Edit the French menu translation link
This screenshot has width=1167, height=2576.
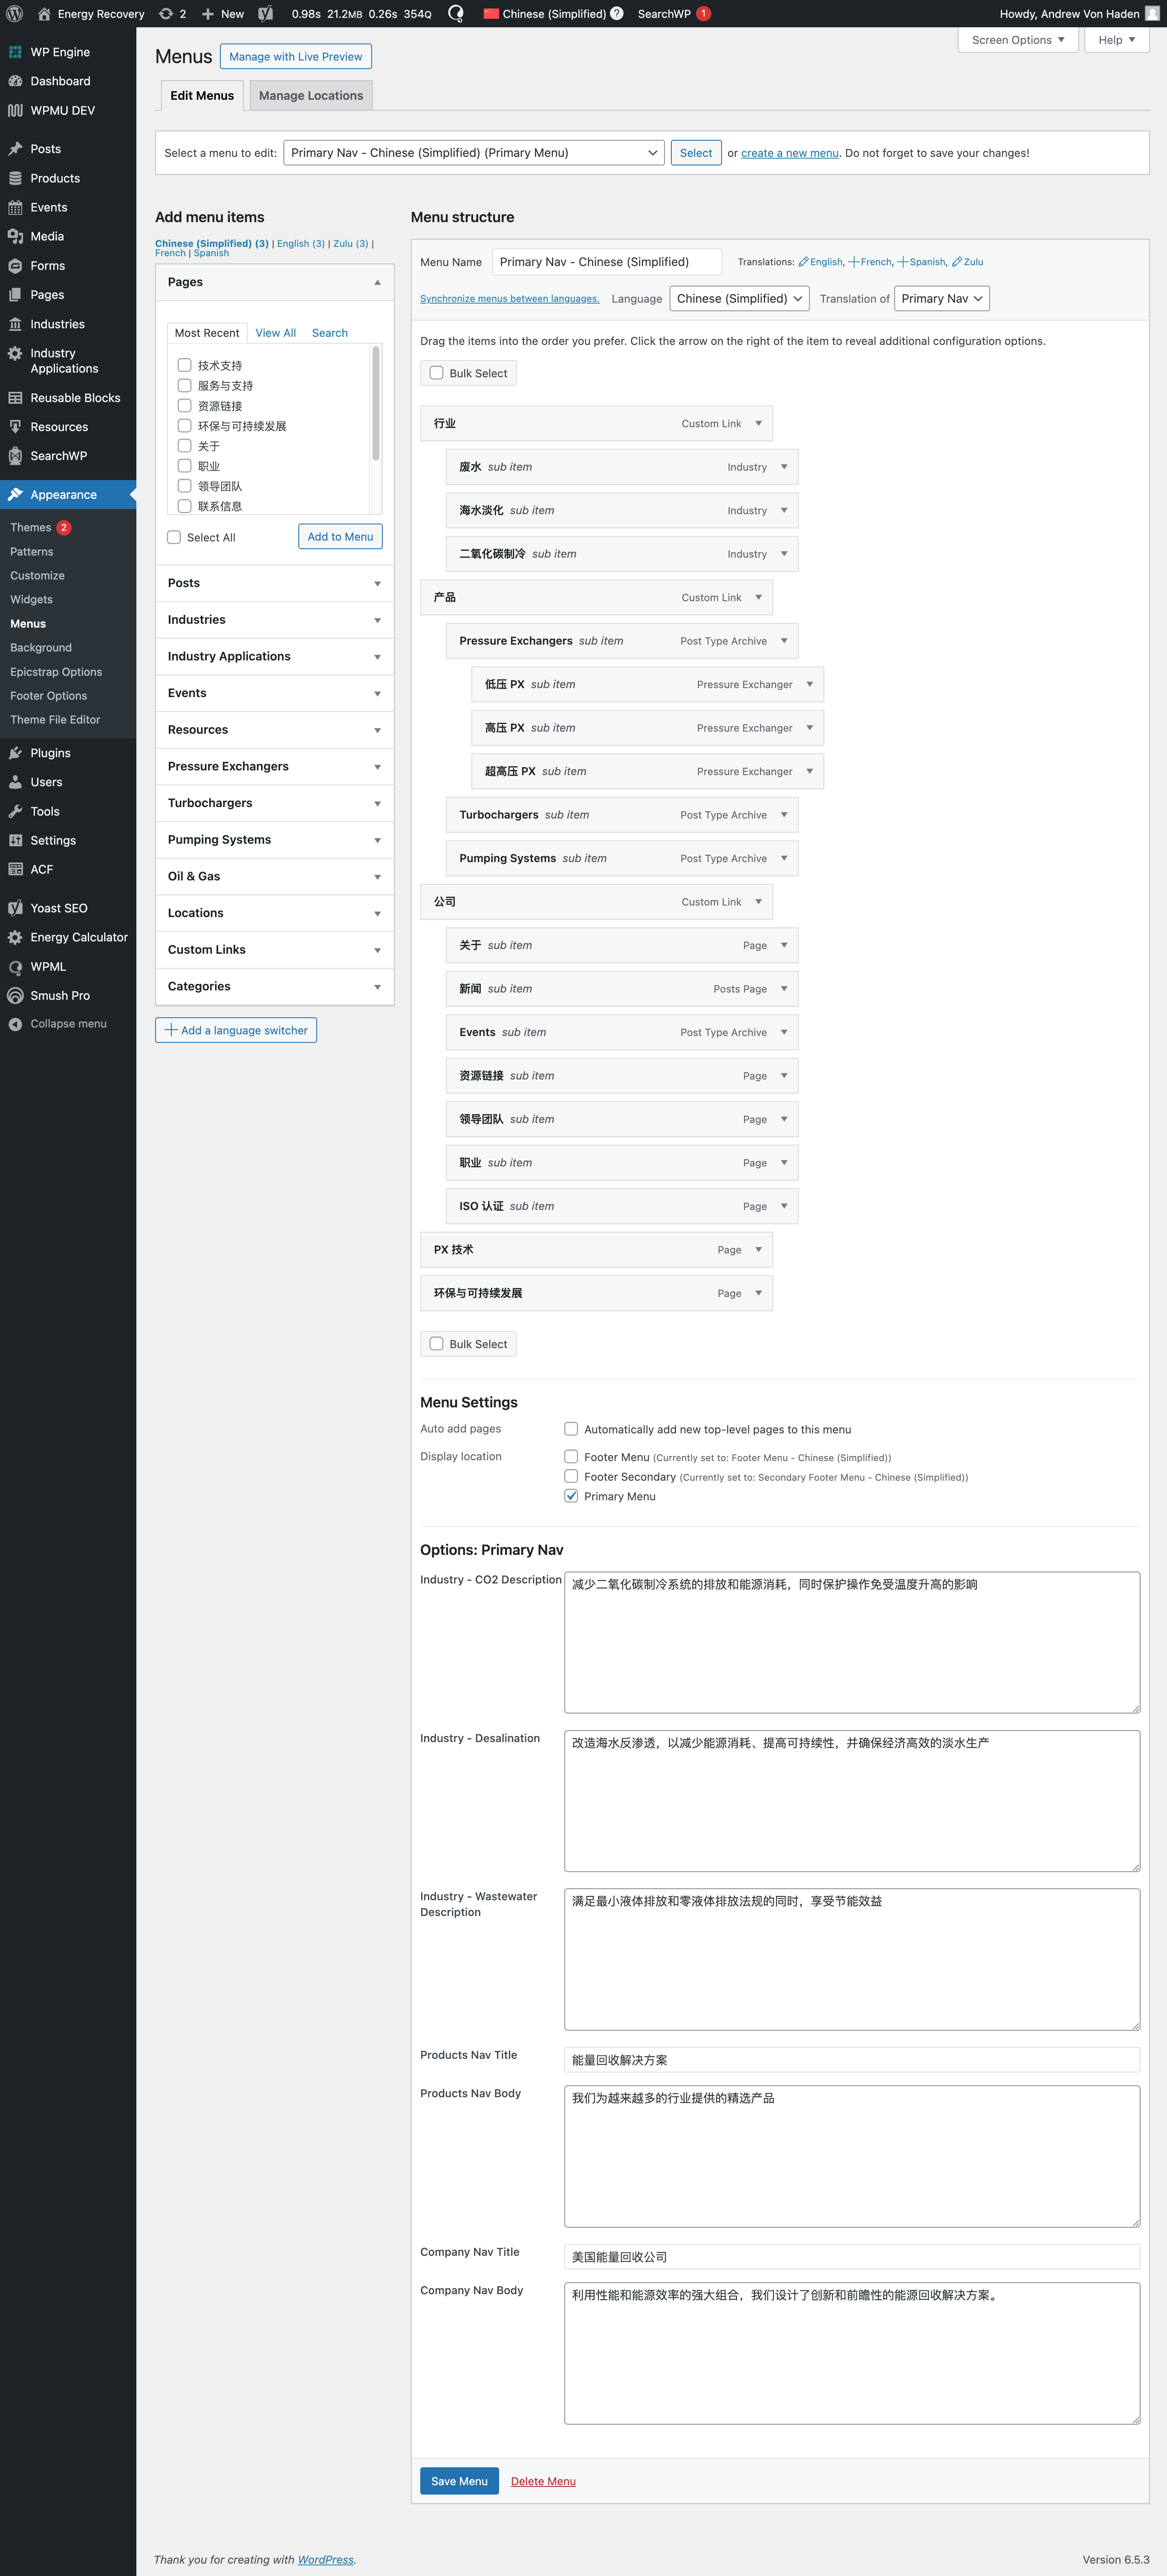[870, 262]
